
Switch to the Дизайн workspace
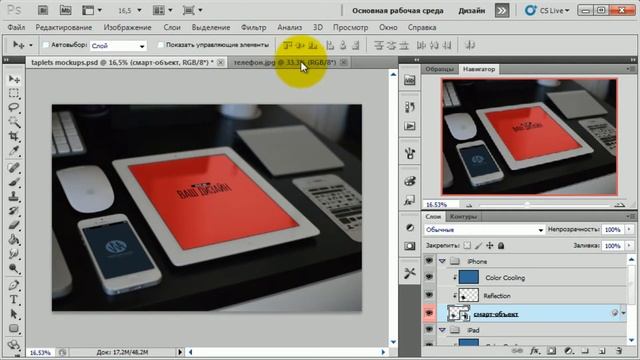(471, 11)
